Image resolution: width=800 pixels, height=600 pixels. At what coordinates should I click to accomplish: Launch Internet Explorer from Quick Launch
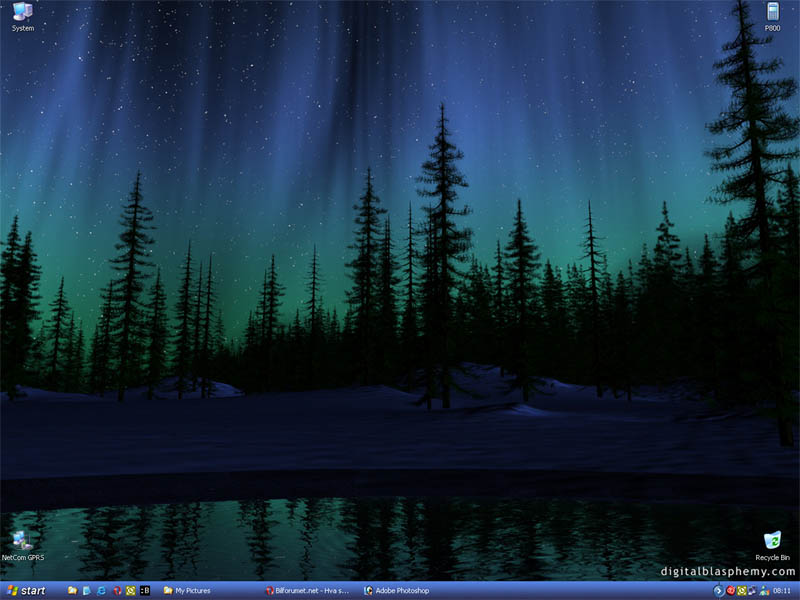(102, 591)
